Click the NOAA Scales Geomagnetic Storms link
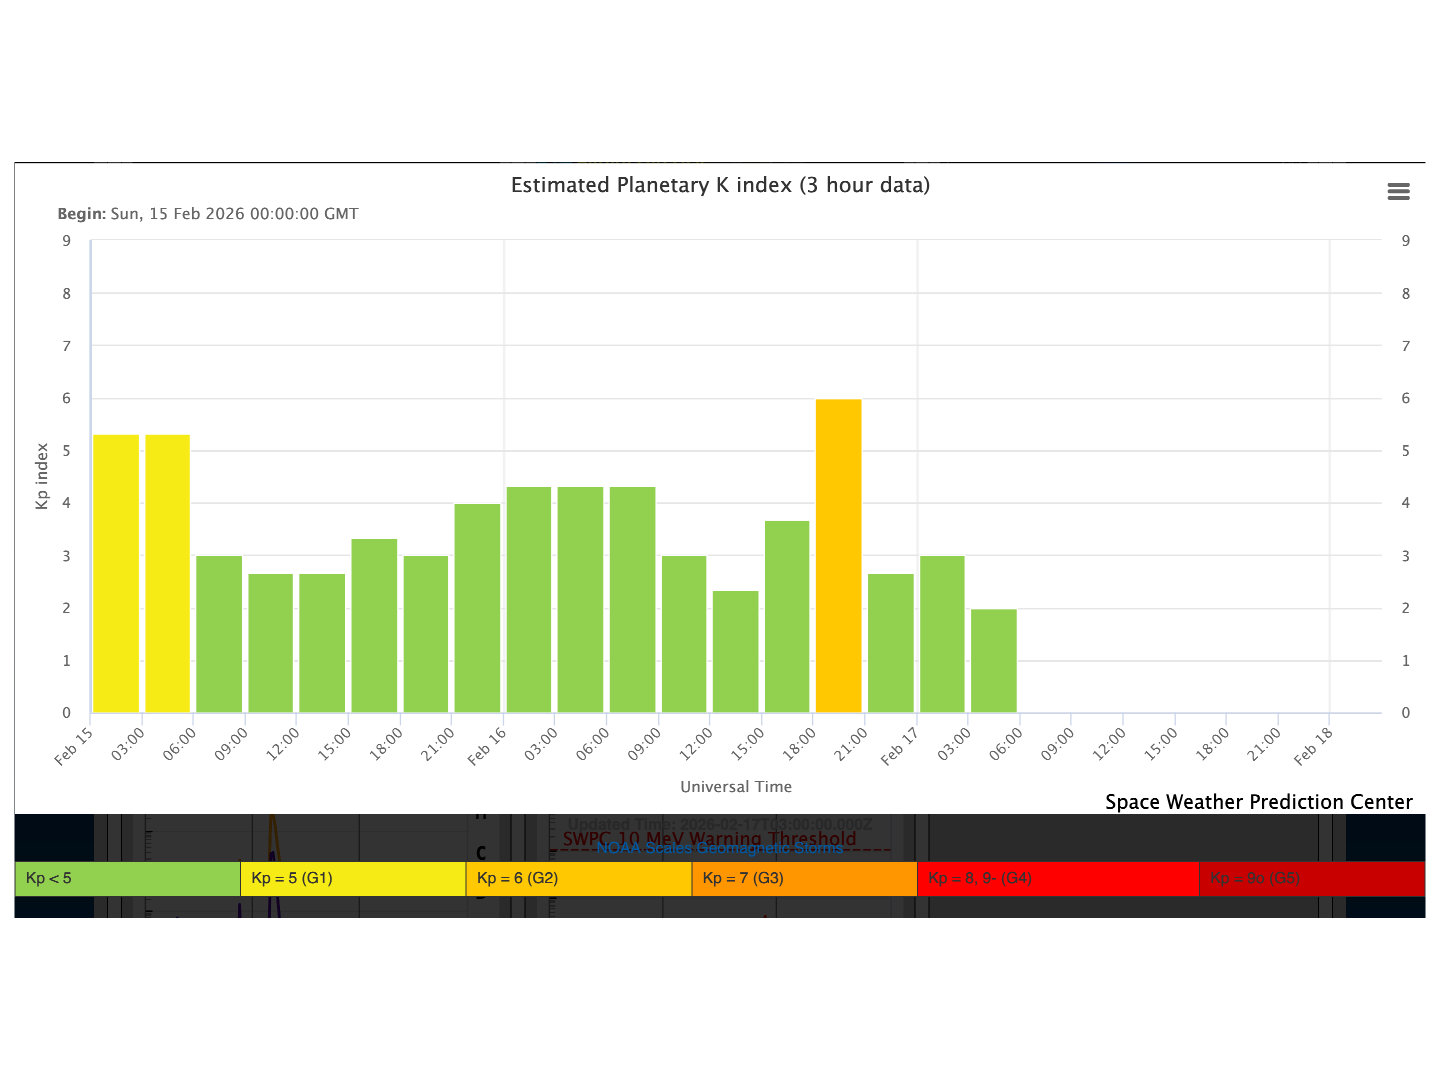The height and width of the screenshot is (1080, 1440). (719, 848)
